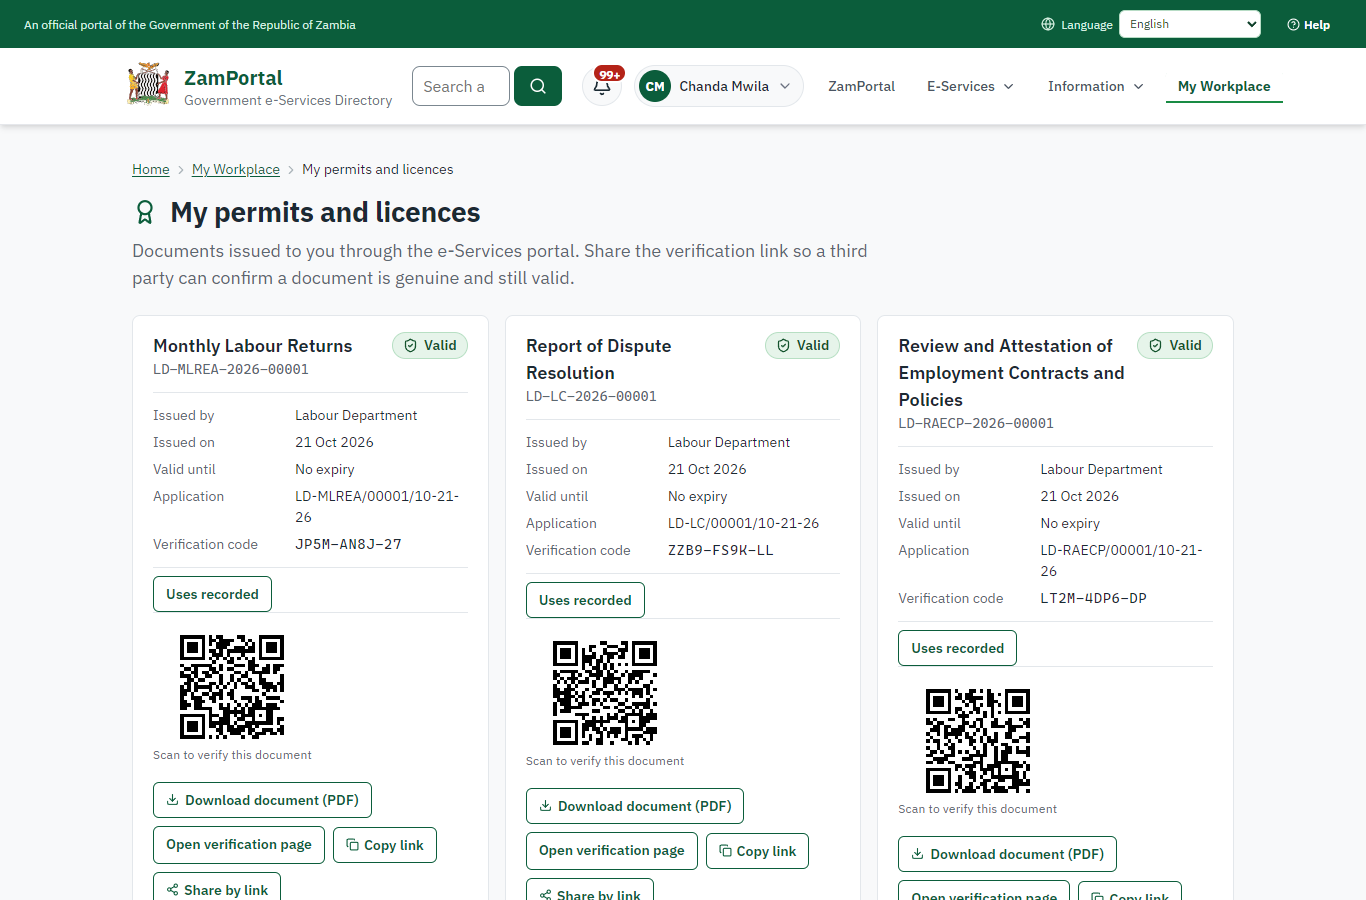Click verification code JP5M-AN8J-27

(348, 544)
